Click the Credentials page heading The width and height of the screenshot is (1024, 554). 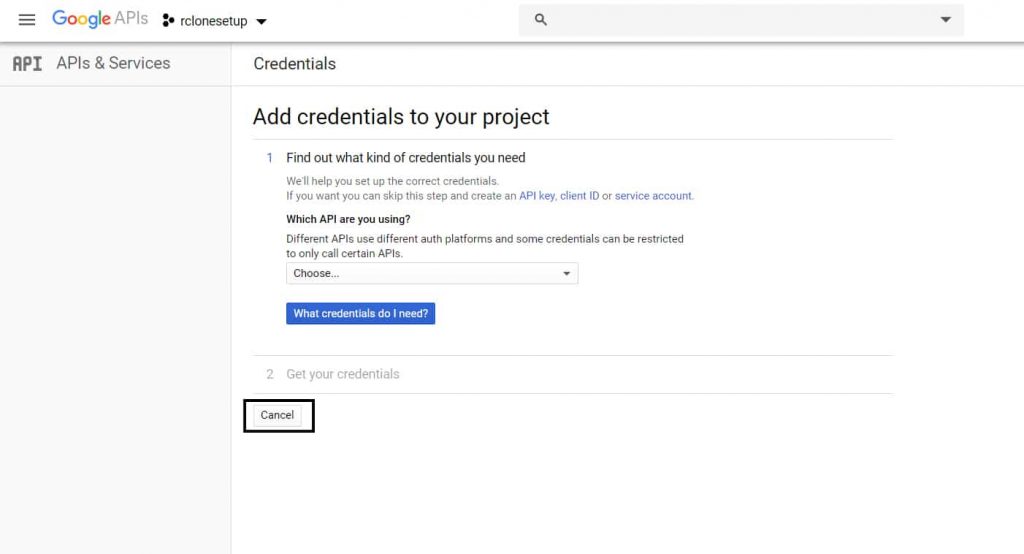point(295,63)
